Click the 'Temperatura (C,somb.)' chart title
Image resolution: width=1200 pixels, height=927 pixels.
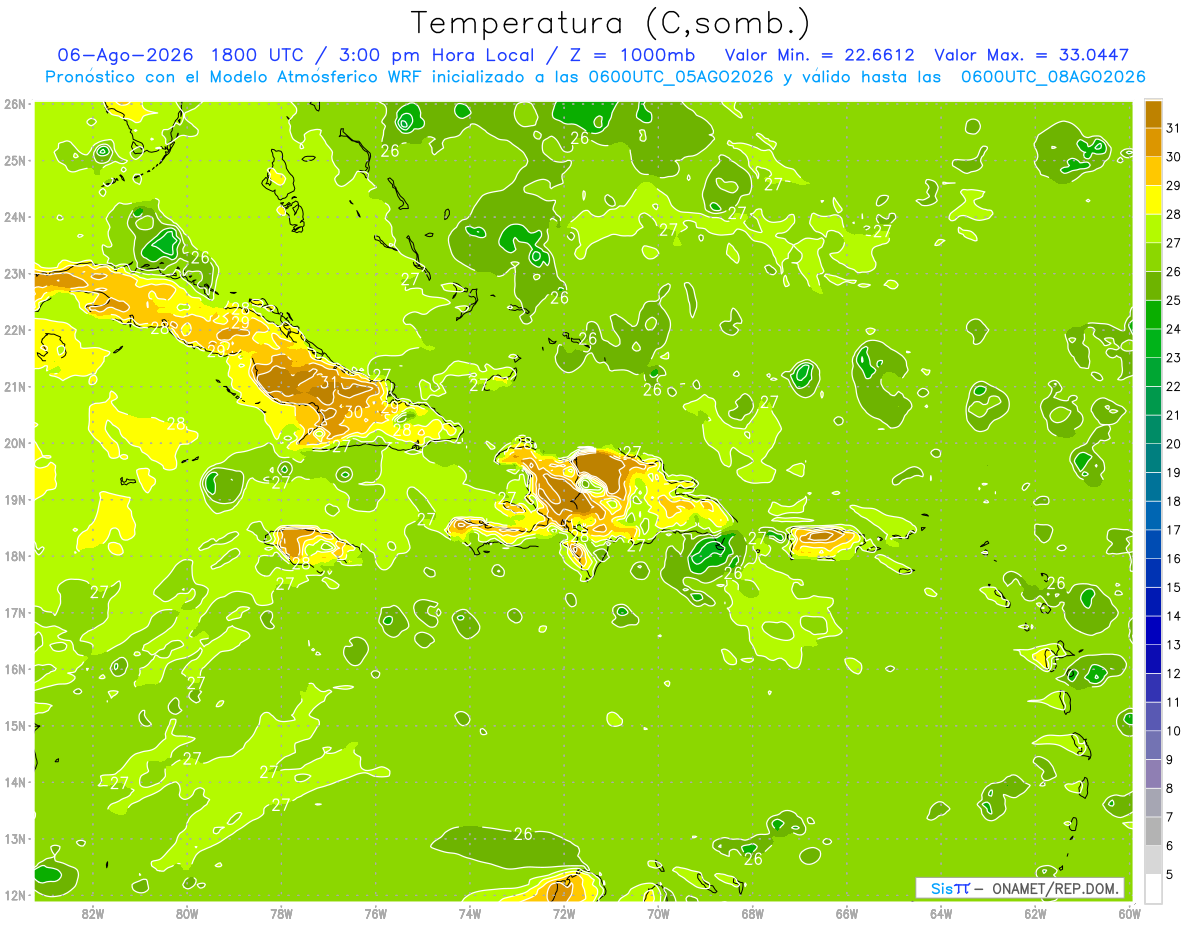point(610,23)
